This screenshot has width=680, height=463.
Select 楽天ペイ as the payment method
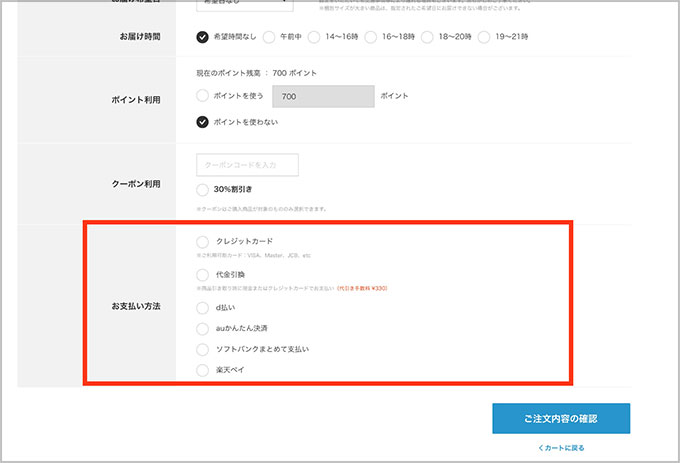click(203, 370)
